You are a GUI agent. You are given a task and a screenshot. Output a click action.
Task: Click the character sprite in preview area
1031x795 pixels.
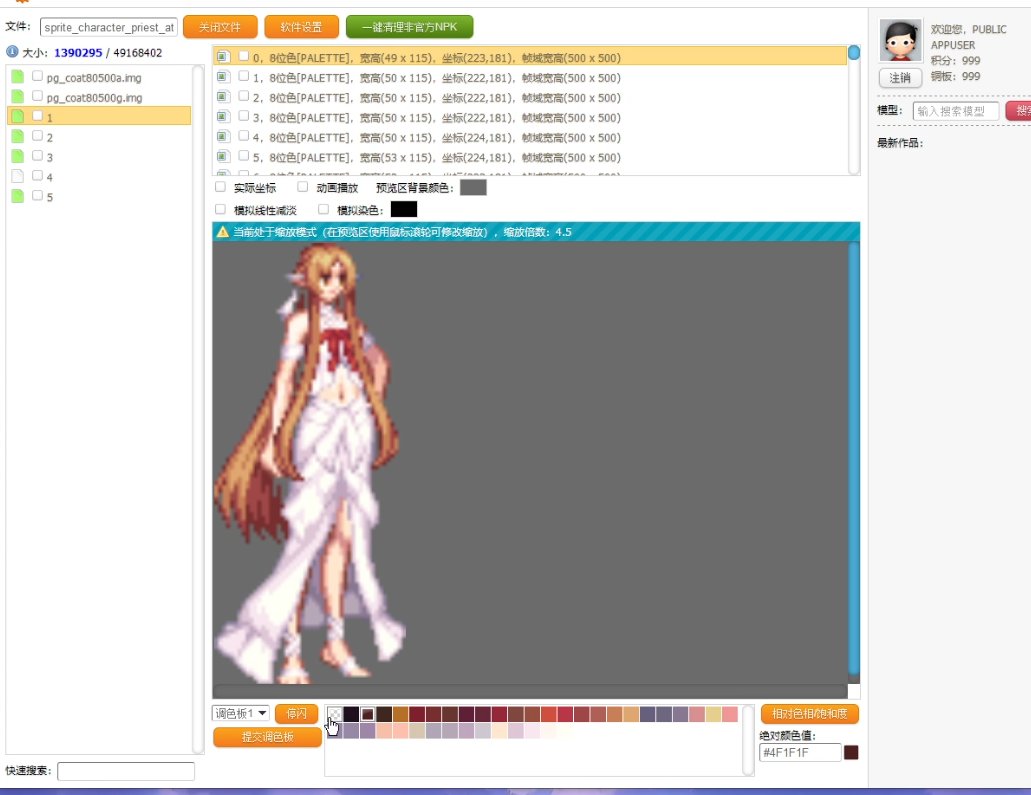click(x=309, y=464)
